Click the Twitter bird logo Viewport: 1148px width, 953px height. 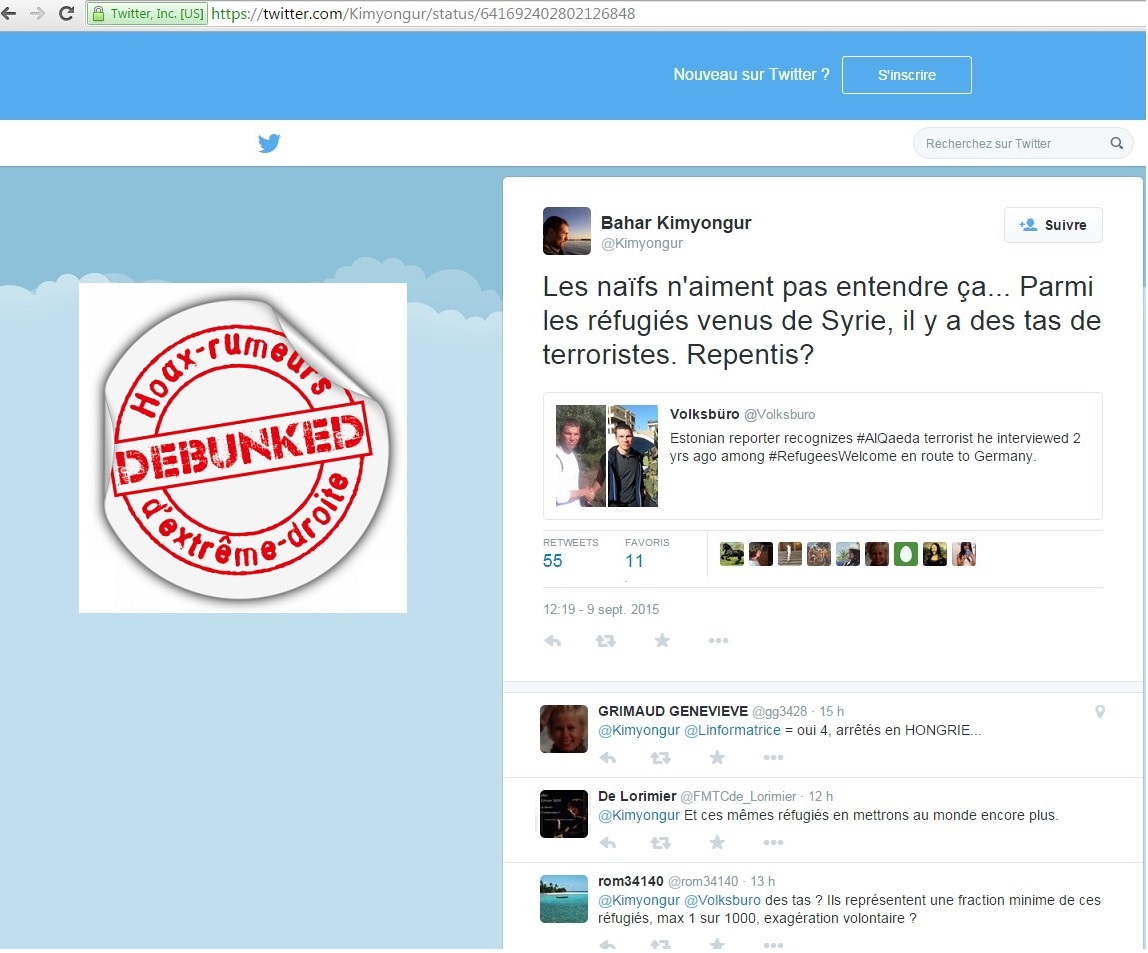click(268, 143)
